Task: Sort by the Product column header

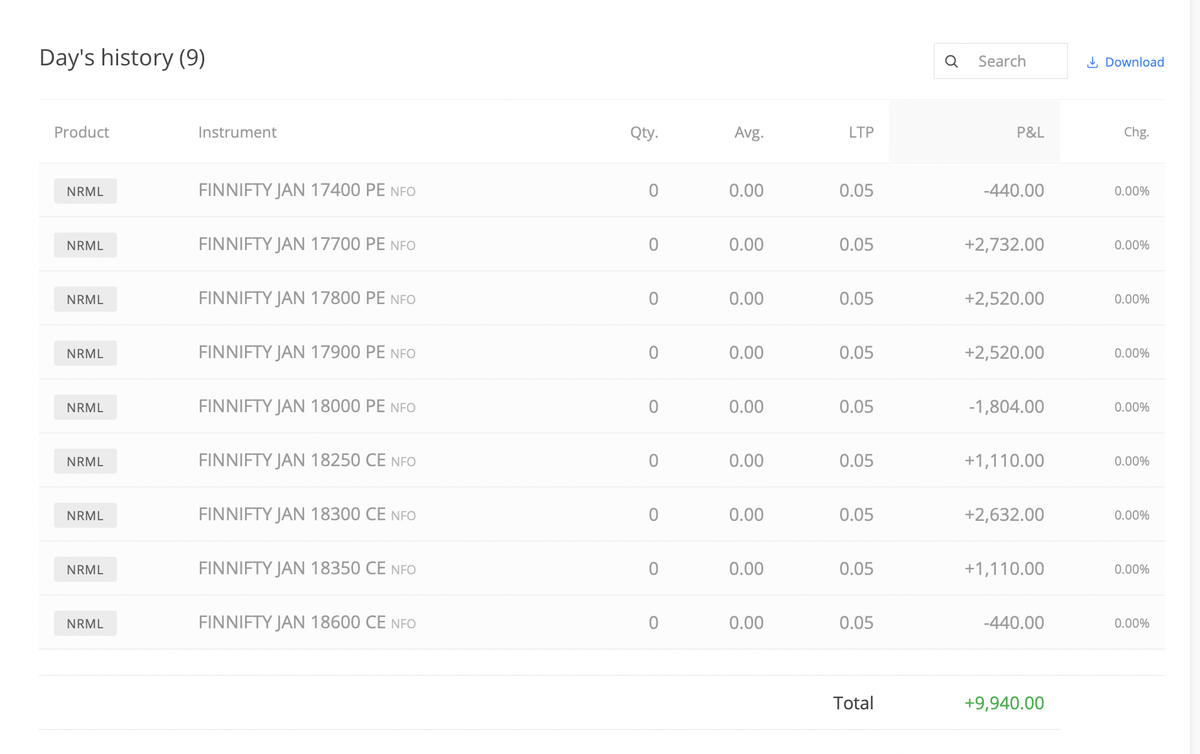Action: pyautogui.click(x=81, y=132)
